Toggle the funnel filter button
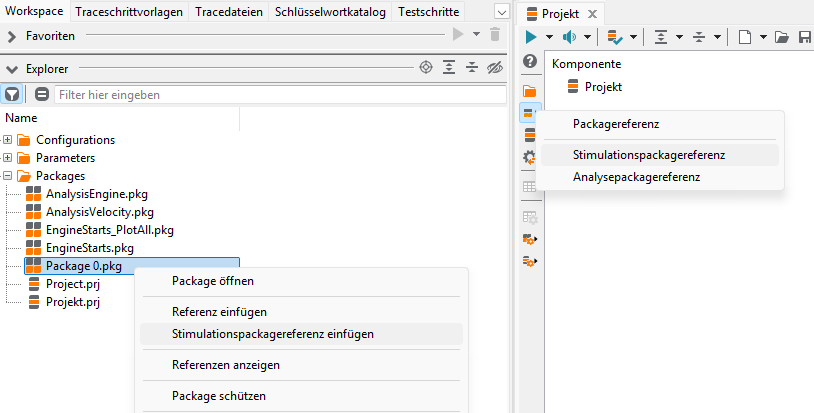814x413 pixels. (11, 94)
